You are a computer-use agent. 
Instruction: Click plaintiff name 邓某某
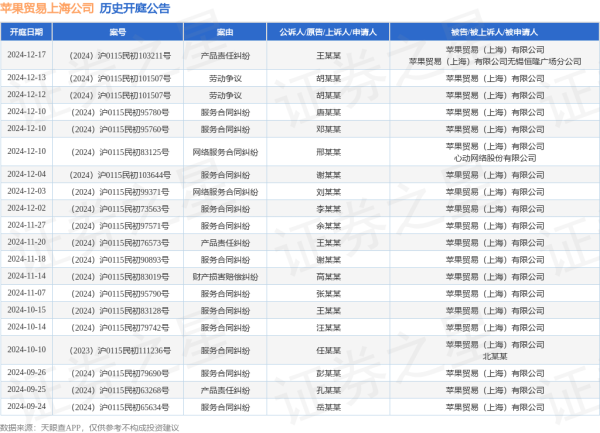[328, 129]
